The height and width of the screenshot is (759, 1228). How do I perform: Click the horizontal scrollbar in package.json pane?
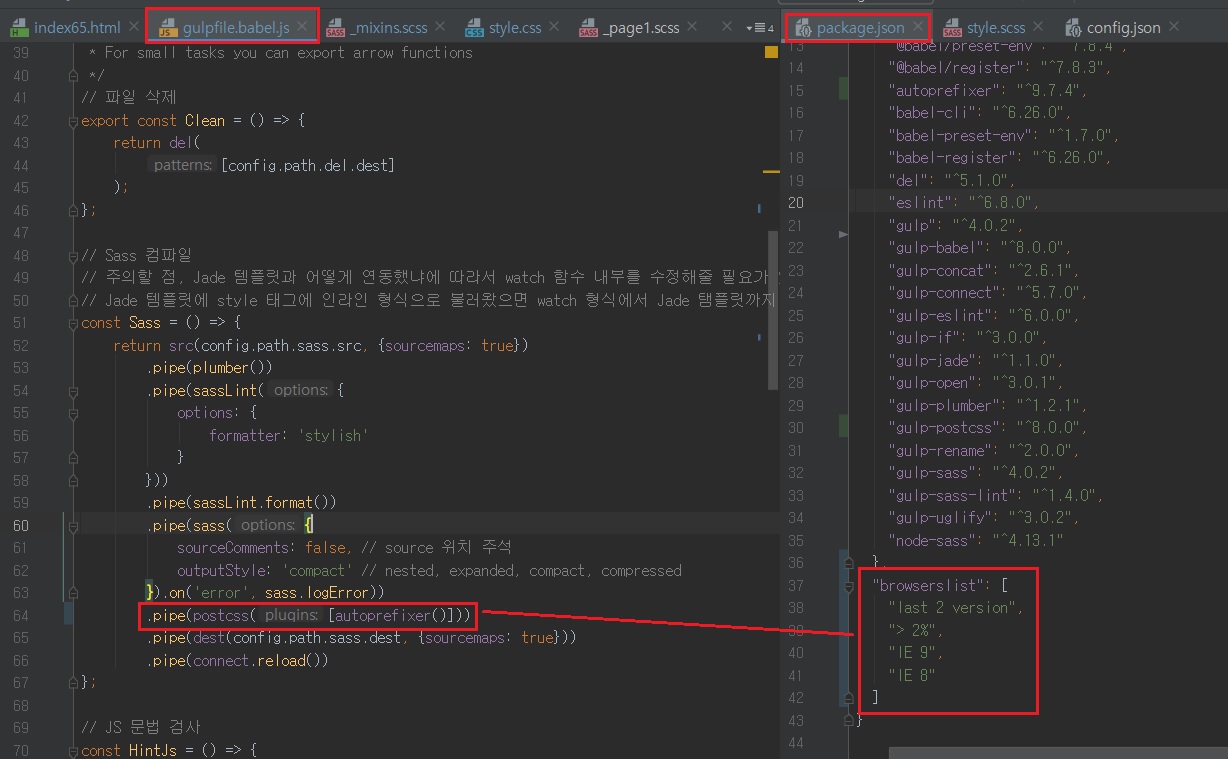pyautogui.click(x=1050, y=751)
